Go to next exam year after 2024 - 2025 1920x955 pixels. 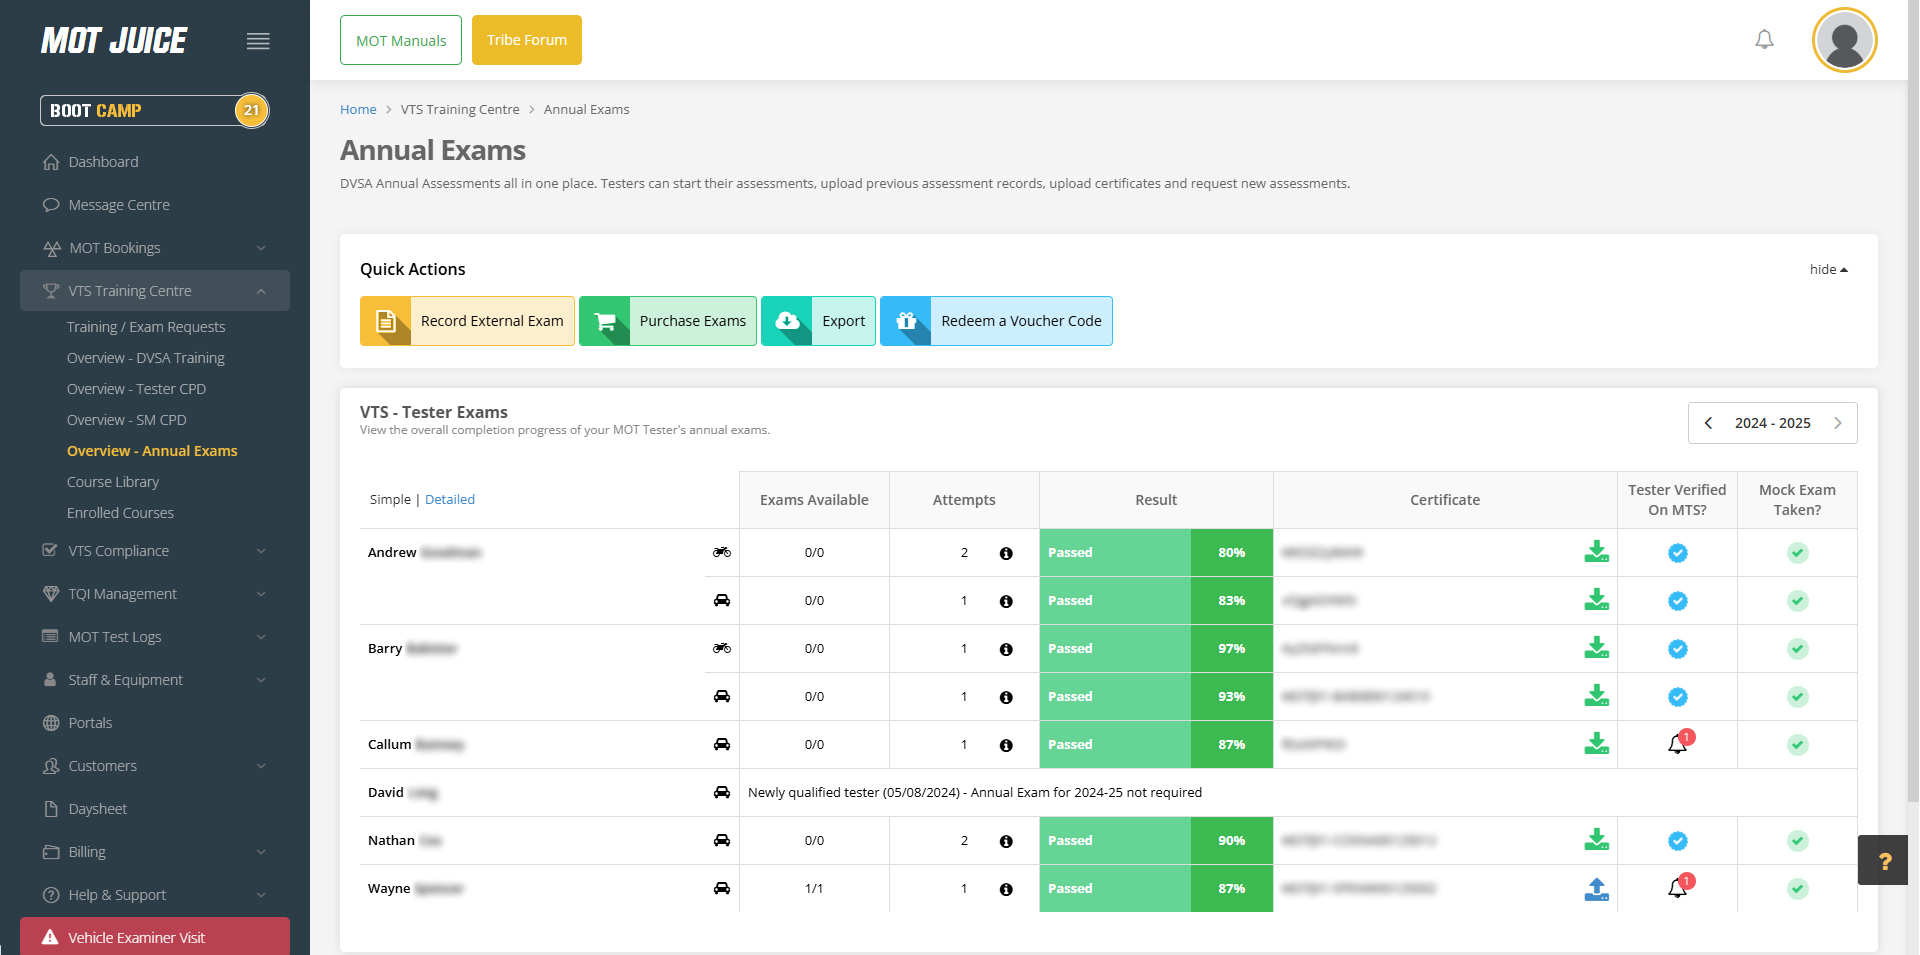coord(1837,423)
